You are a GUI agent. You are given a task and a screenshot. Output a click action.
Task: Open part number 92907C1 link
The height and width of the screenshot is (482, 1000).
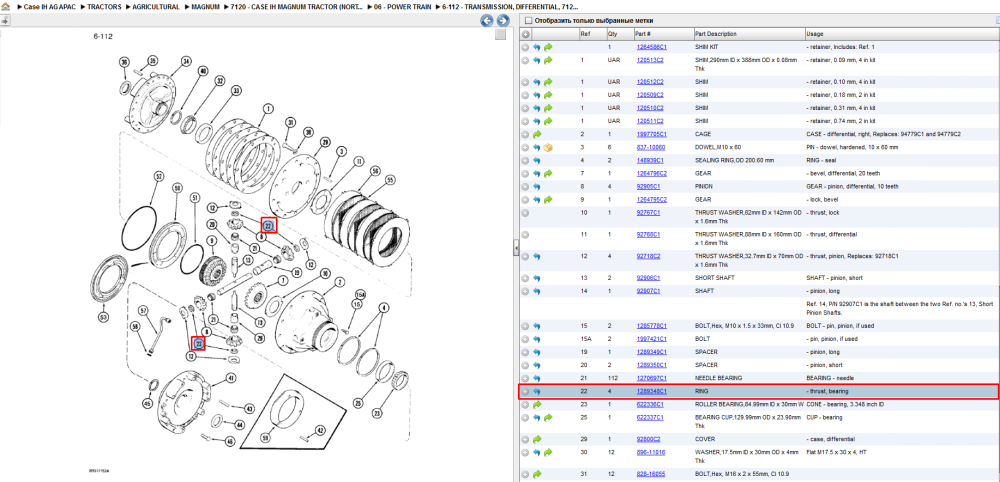pos(648,291)
